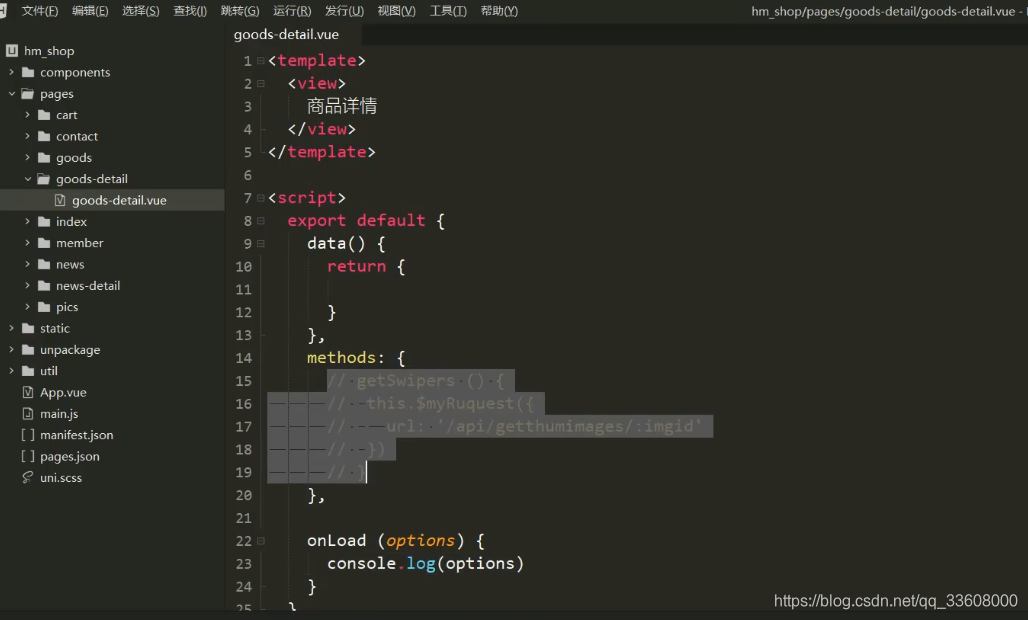Expand the components folder chevron

point(11,72)
